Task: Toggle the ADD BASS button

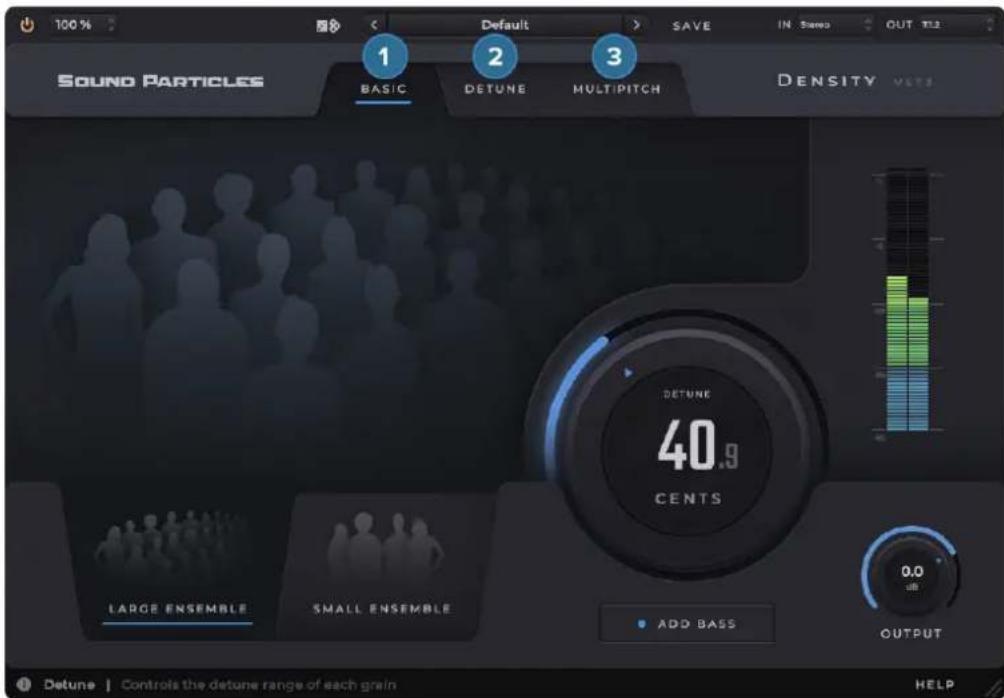Action: coord(687,623)
